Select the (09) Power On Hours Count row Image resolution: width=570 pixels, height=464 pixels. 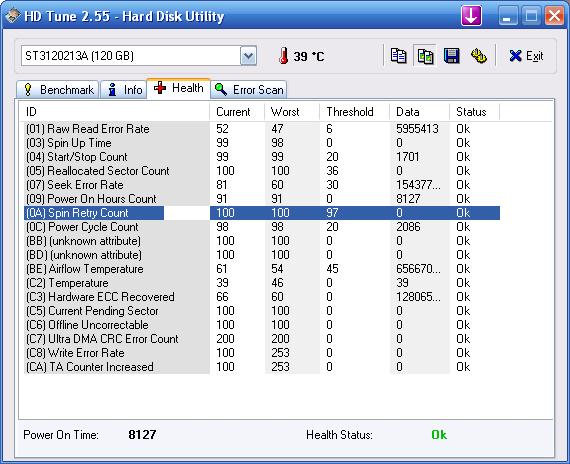click(x=262, y=199)
